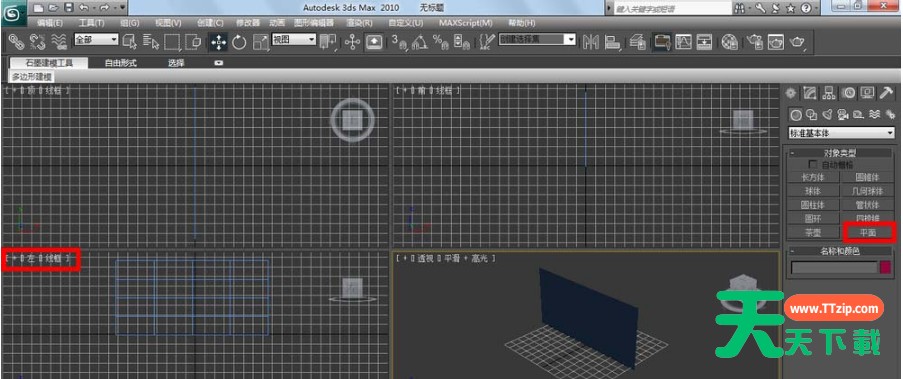Toggle Keyboard Shortcut Override icon
Viewport: 903px width, 379px height.
(374, 41)
